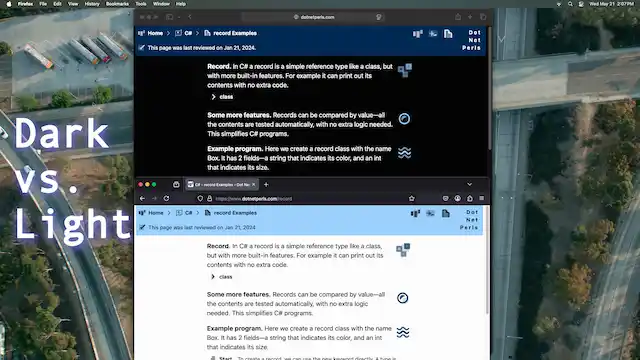
Task: Show tab overview in the dark-mode browser
Action: 483,17
